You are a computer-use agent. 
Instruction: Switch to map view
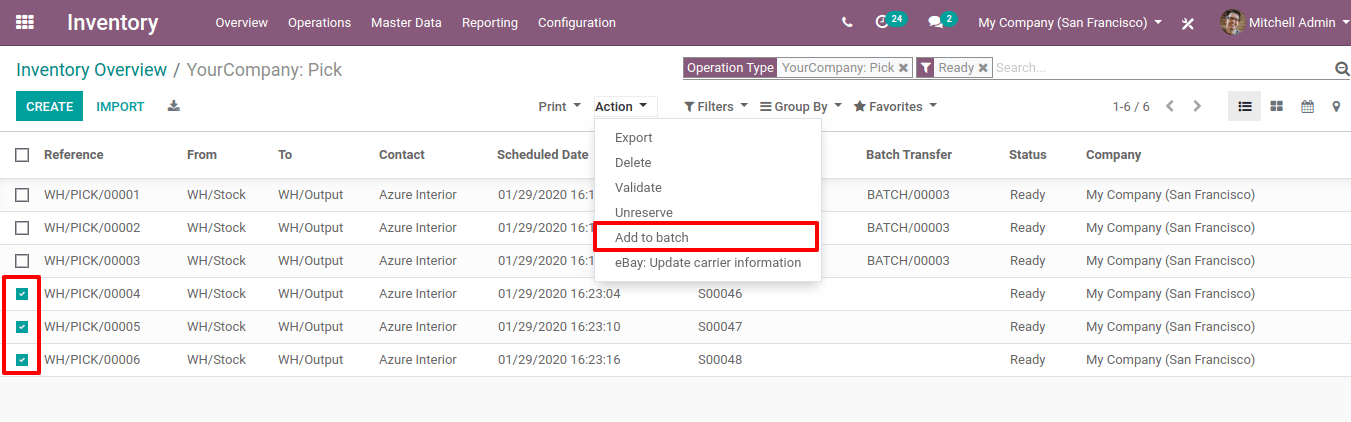tap(1336, 106)
